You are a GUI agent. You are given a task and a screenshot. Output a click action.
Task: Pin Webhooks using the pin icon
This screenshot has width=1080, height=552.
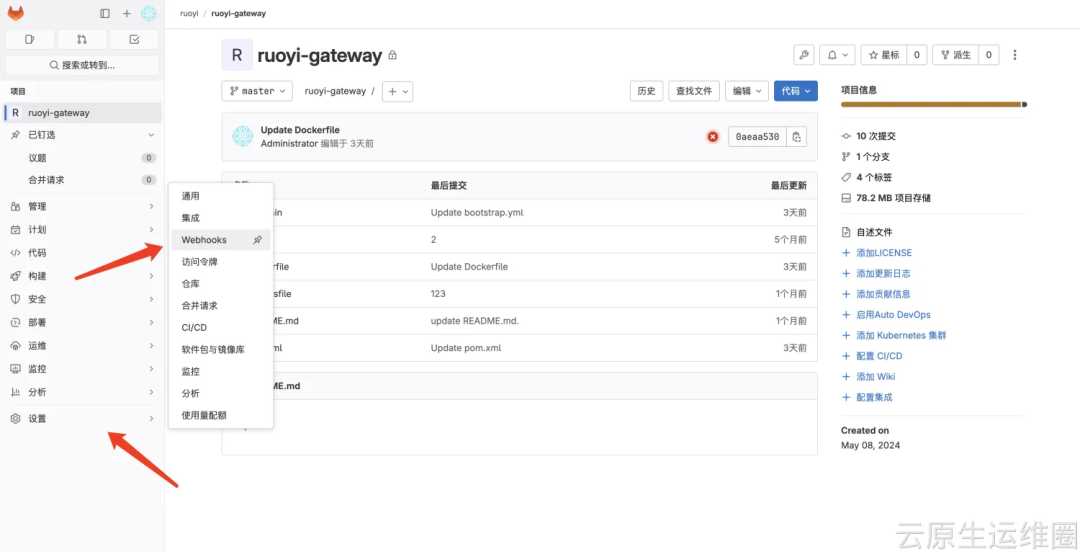[x=258, y=240]
